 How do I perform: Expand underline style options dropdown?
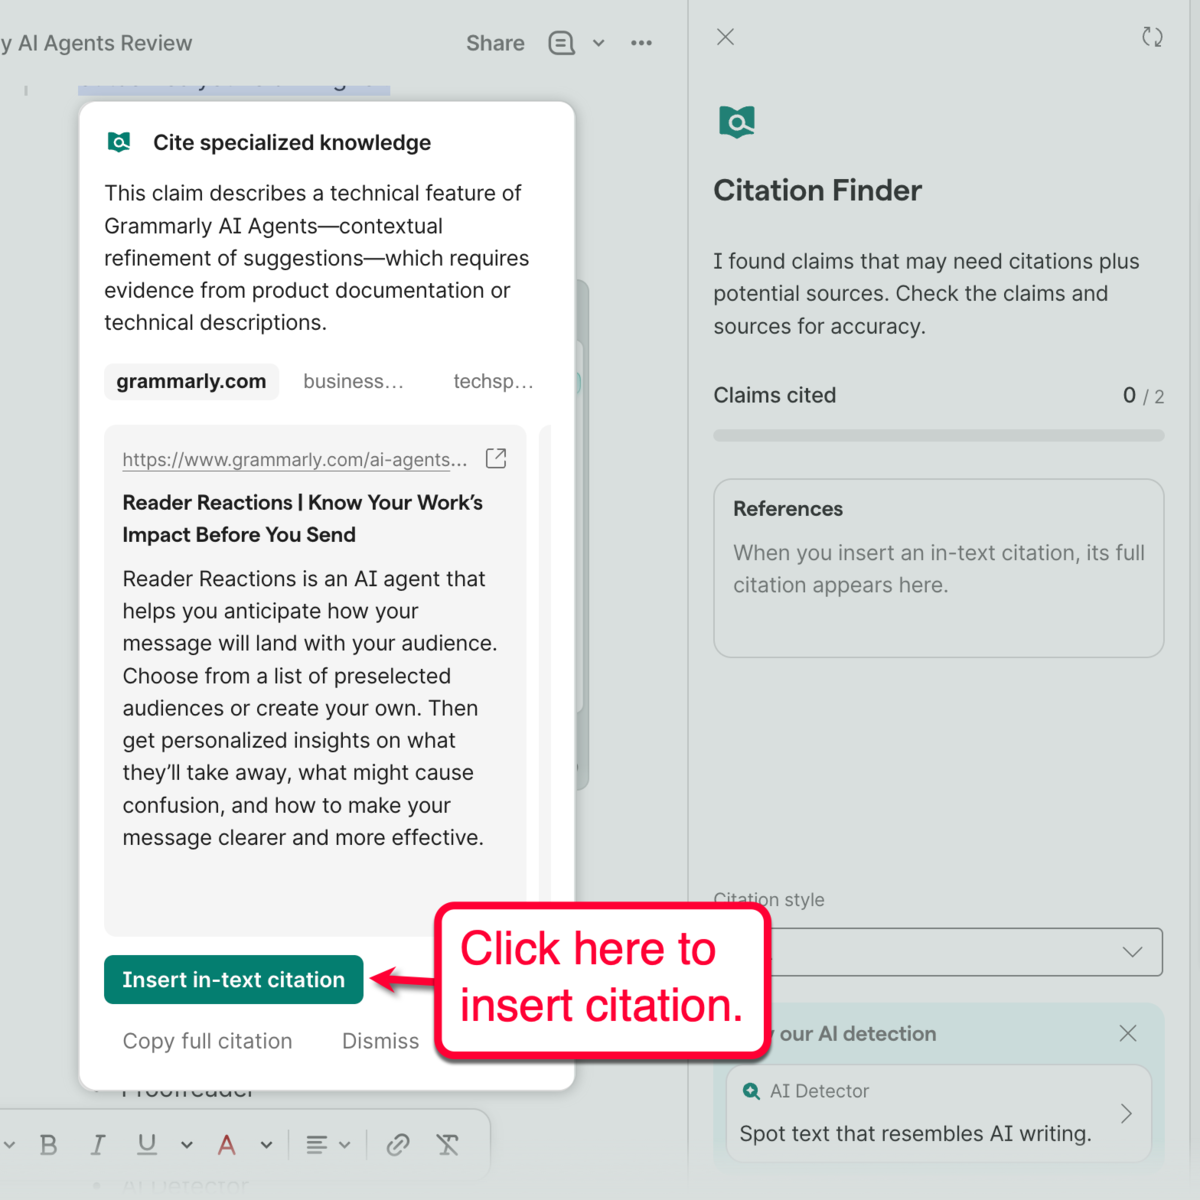click(x=186, y=1145)
